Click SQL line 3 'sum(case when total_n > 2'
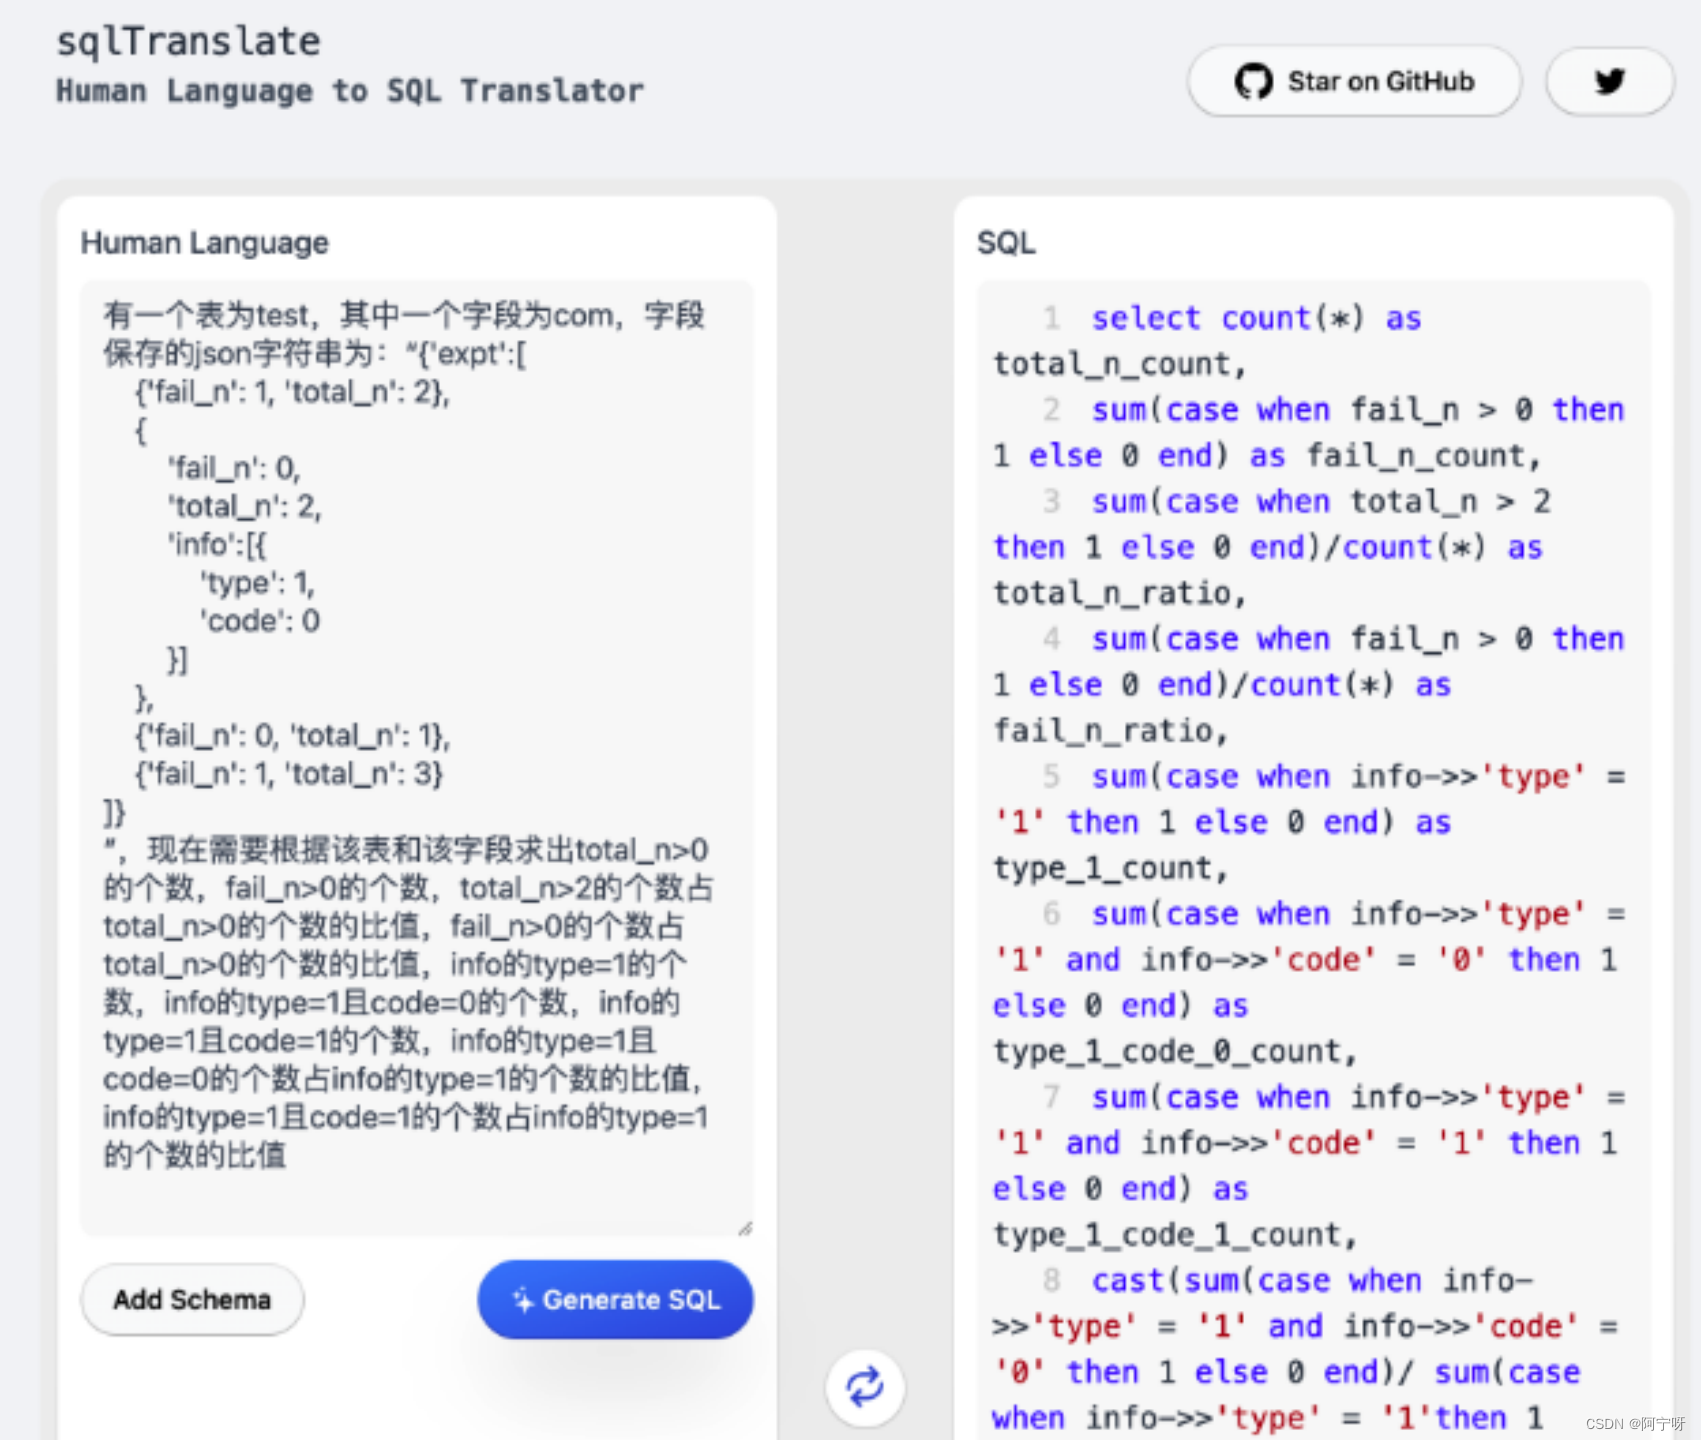This screenshot has height=1440, width=1701. 1320,502
